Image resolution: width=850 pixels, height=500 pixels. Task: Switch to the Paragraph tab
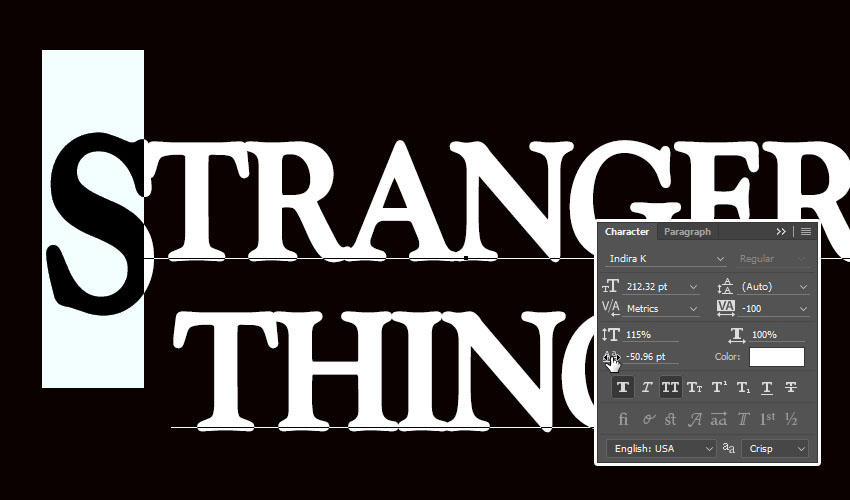(x=687, y=232)
